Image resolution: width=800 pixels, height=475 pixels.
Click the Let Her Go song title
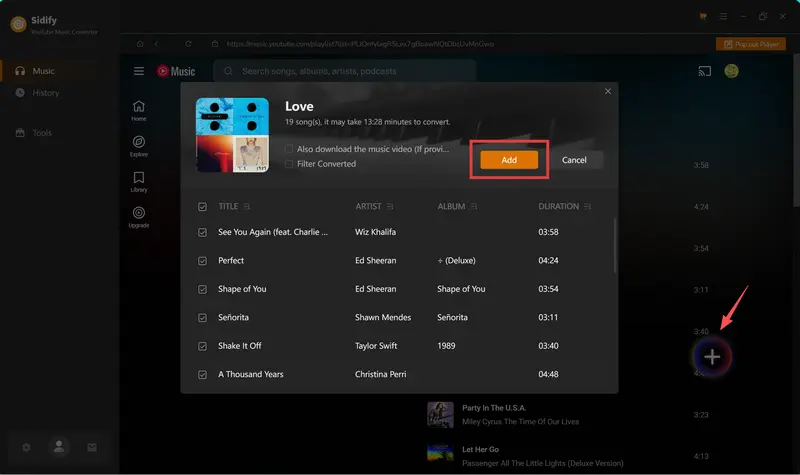pyautogui.click(x=481, y=449)
